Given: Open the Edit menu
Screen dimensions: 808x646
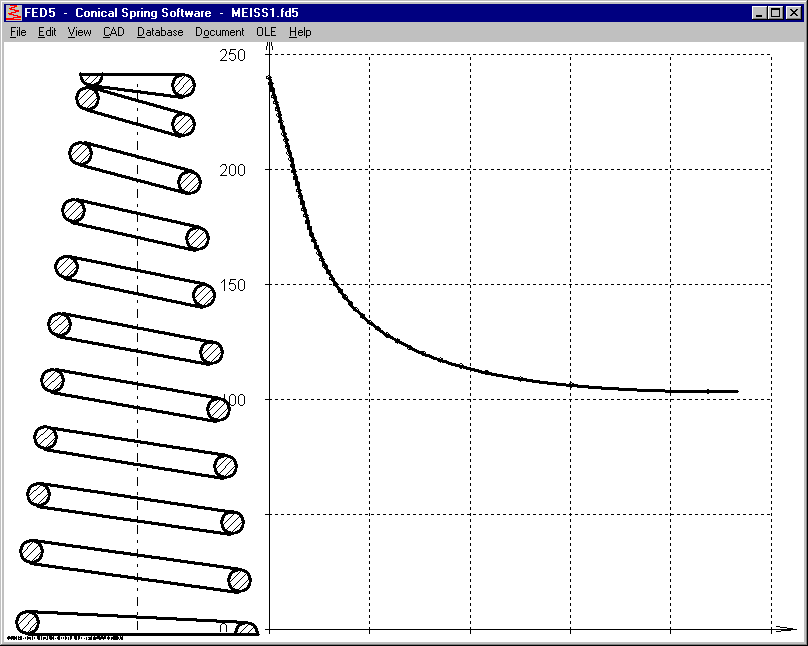Looking at the screenshot, I should [47, 32].
